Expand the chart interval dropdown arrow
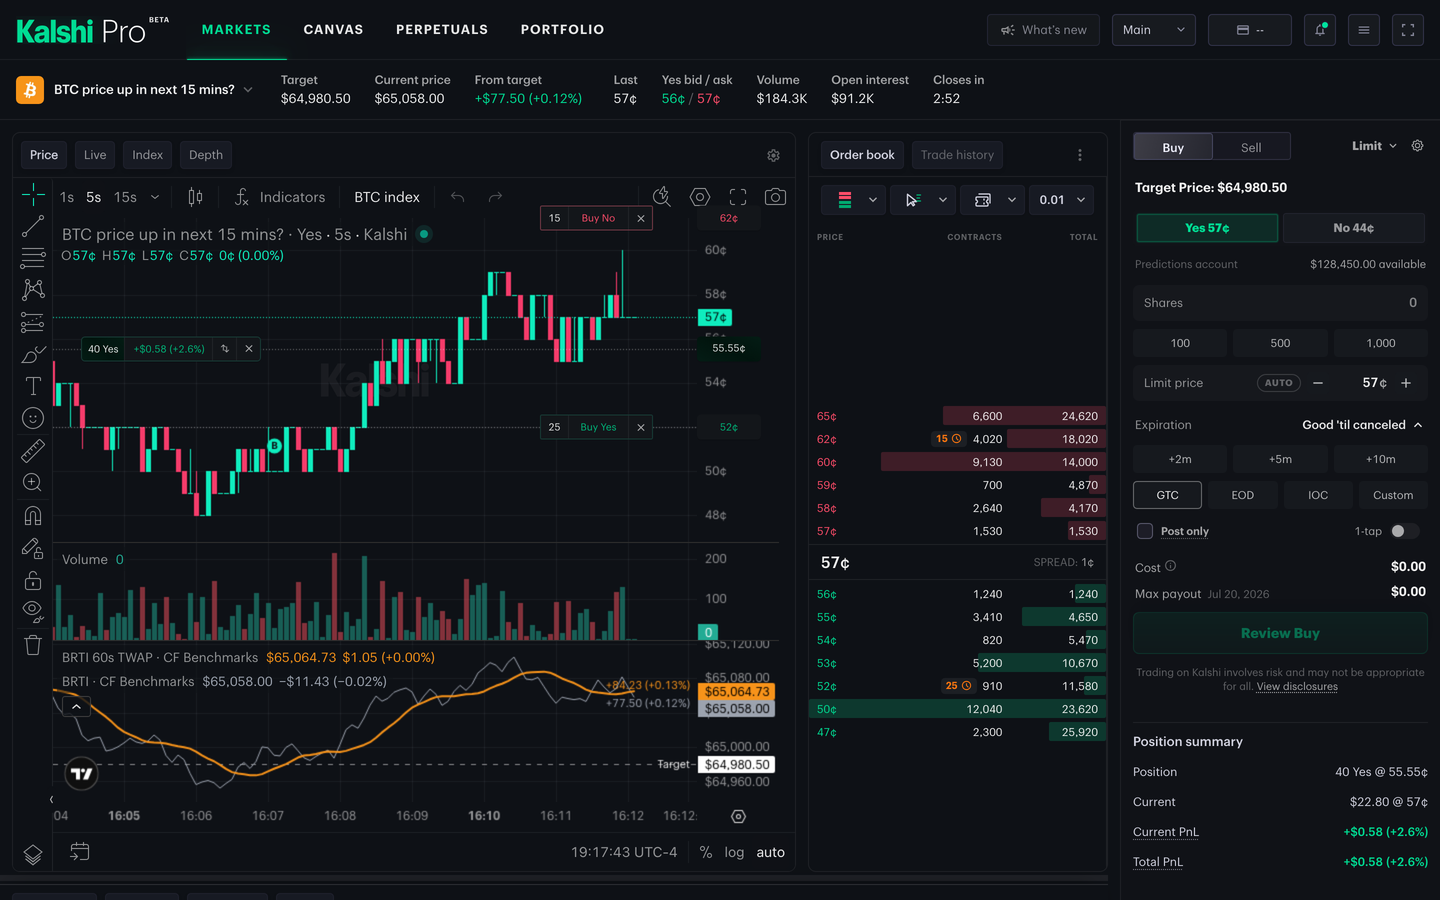This screenshot has width=1440, height=900. click(x=155, y=197)
